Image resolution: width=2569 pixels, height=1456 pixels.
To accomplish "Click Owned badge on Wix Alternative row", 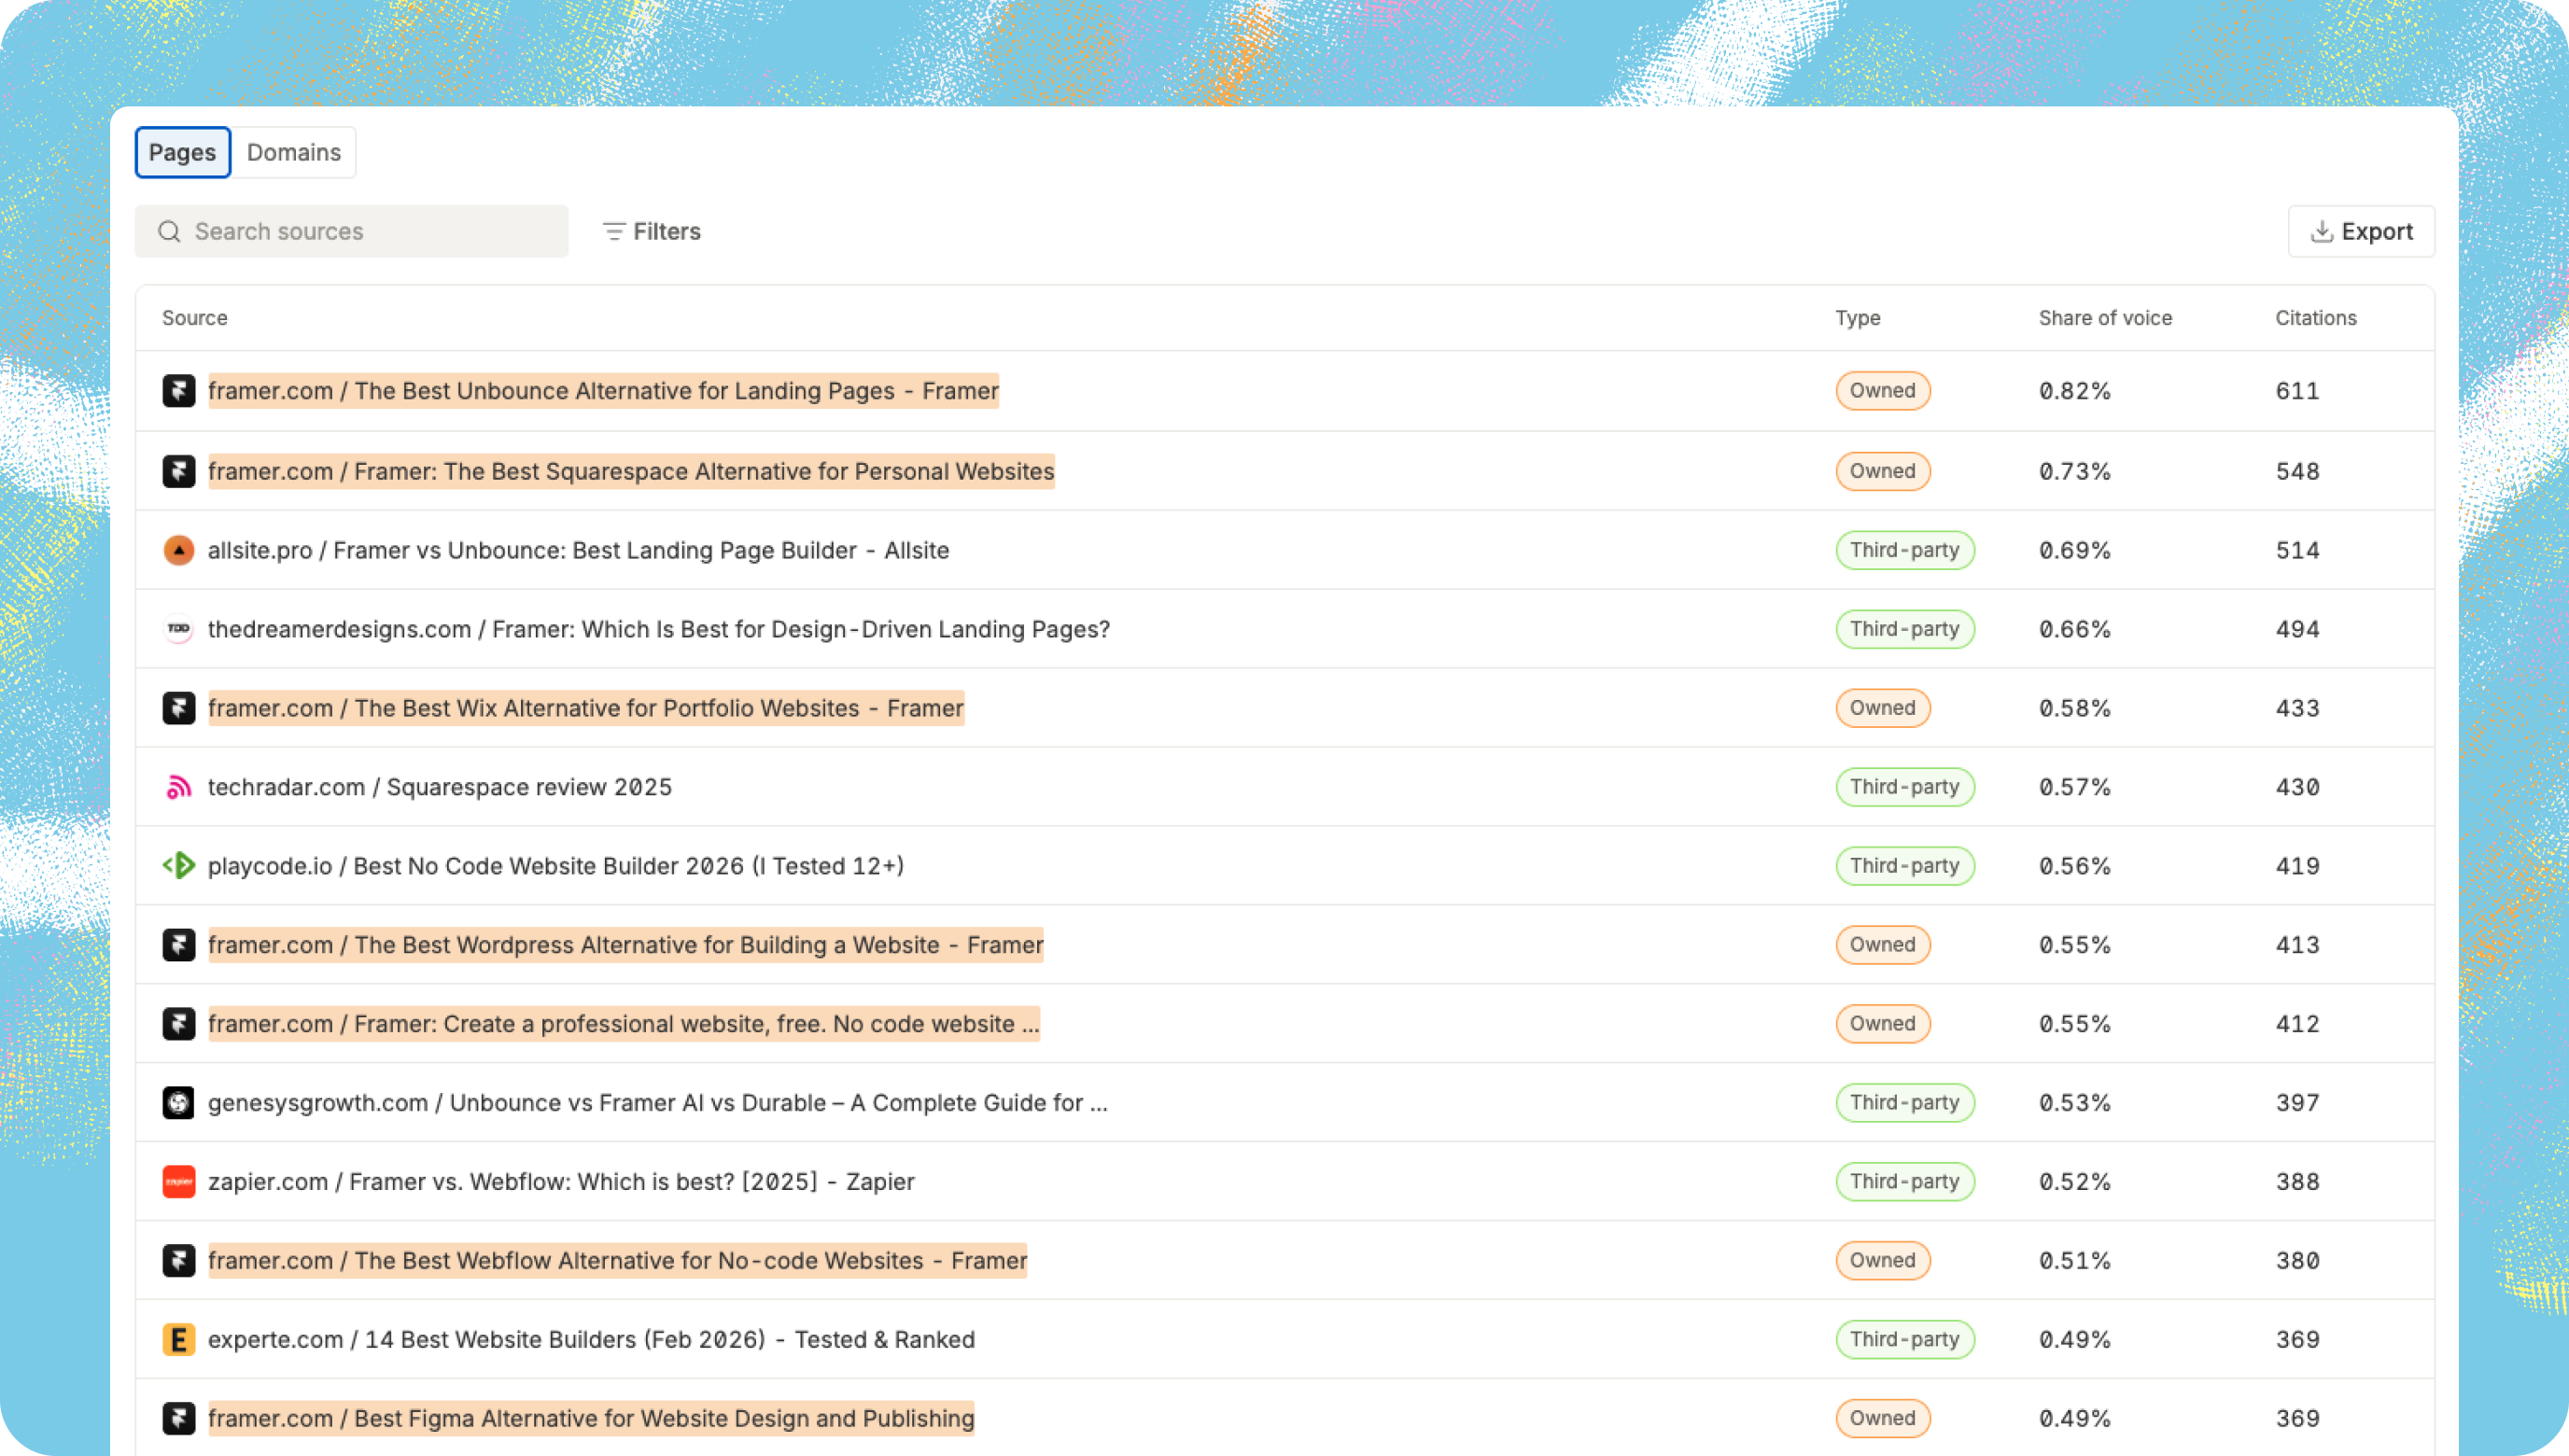I will coord(1882,708).
